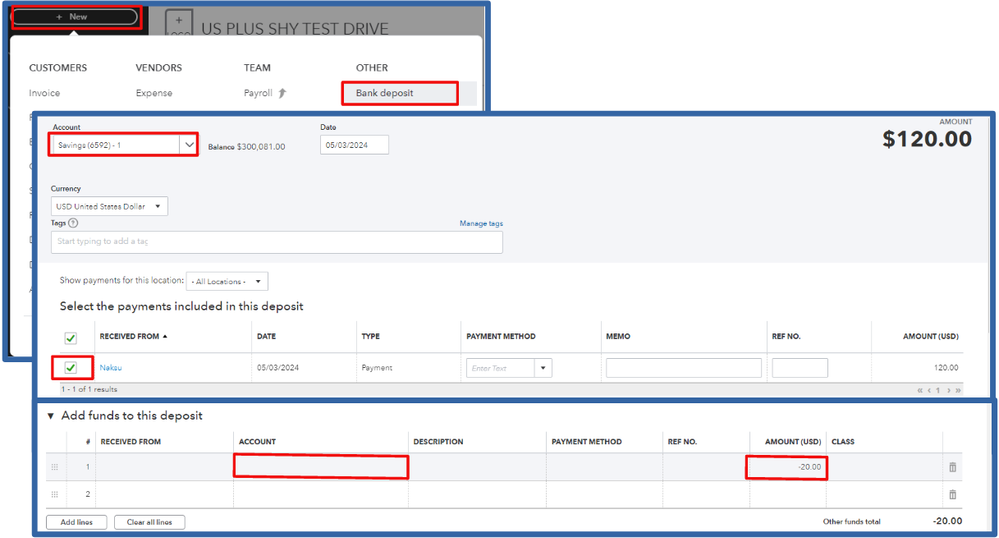Sort by Received From column header

[133, 336]
